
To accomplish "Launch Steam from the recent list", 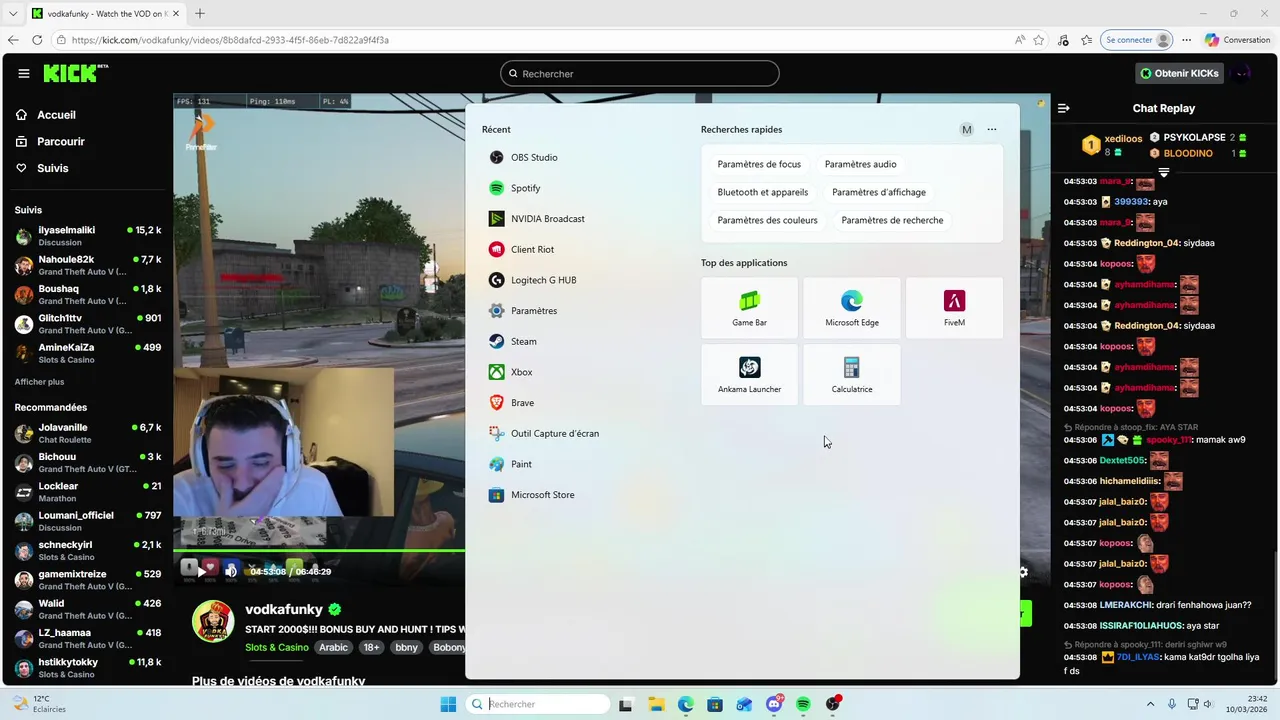I will [514, 341].
